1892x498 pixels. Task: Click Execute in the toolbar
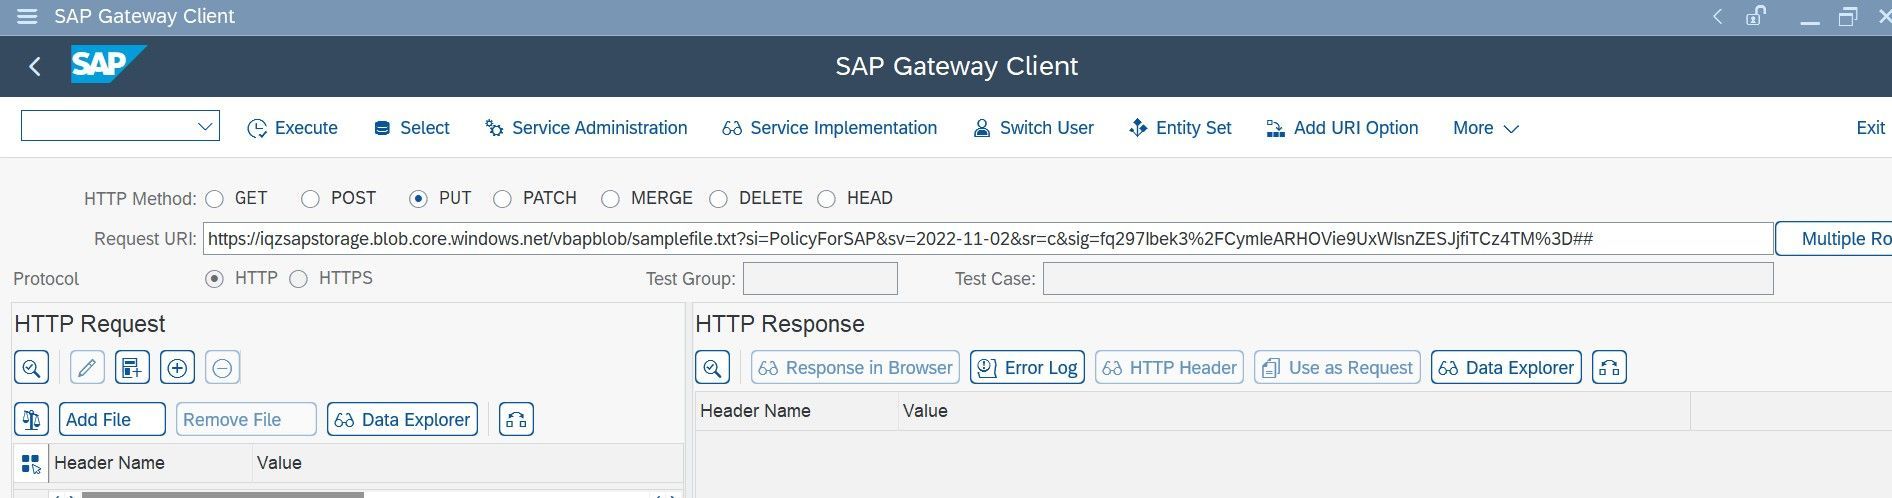[293, 128]
